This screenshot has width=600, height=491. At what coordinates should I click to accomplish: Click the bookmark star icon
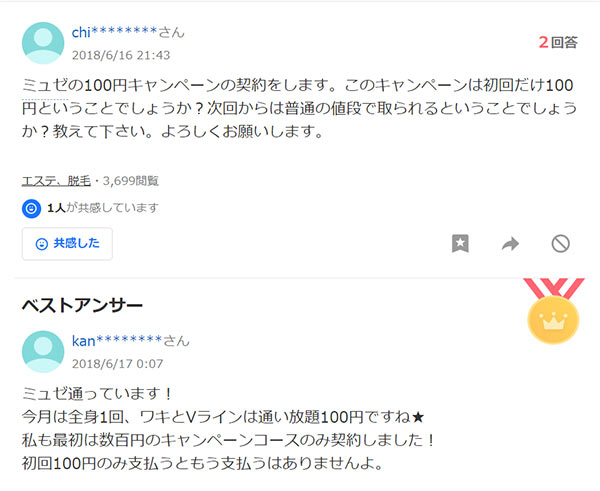(x=460, y=243)
